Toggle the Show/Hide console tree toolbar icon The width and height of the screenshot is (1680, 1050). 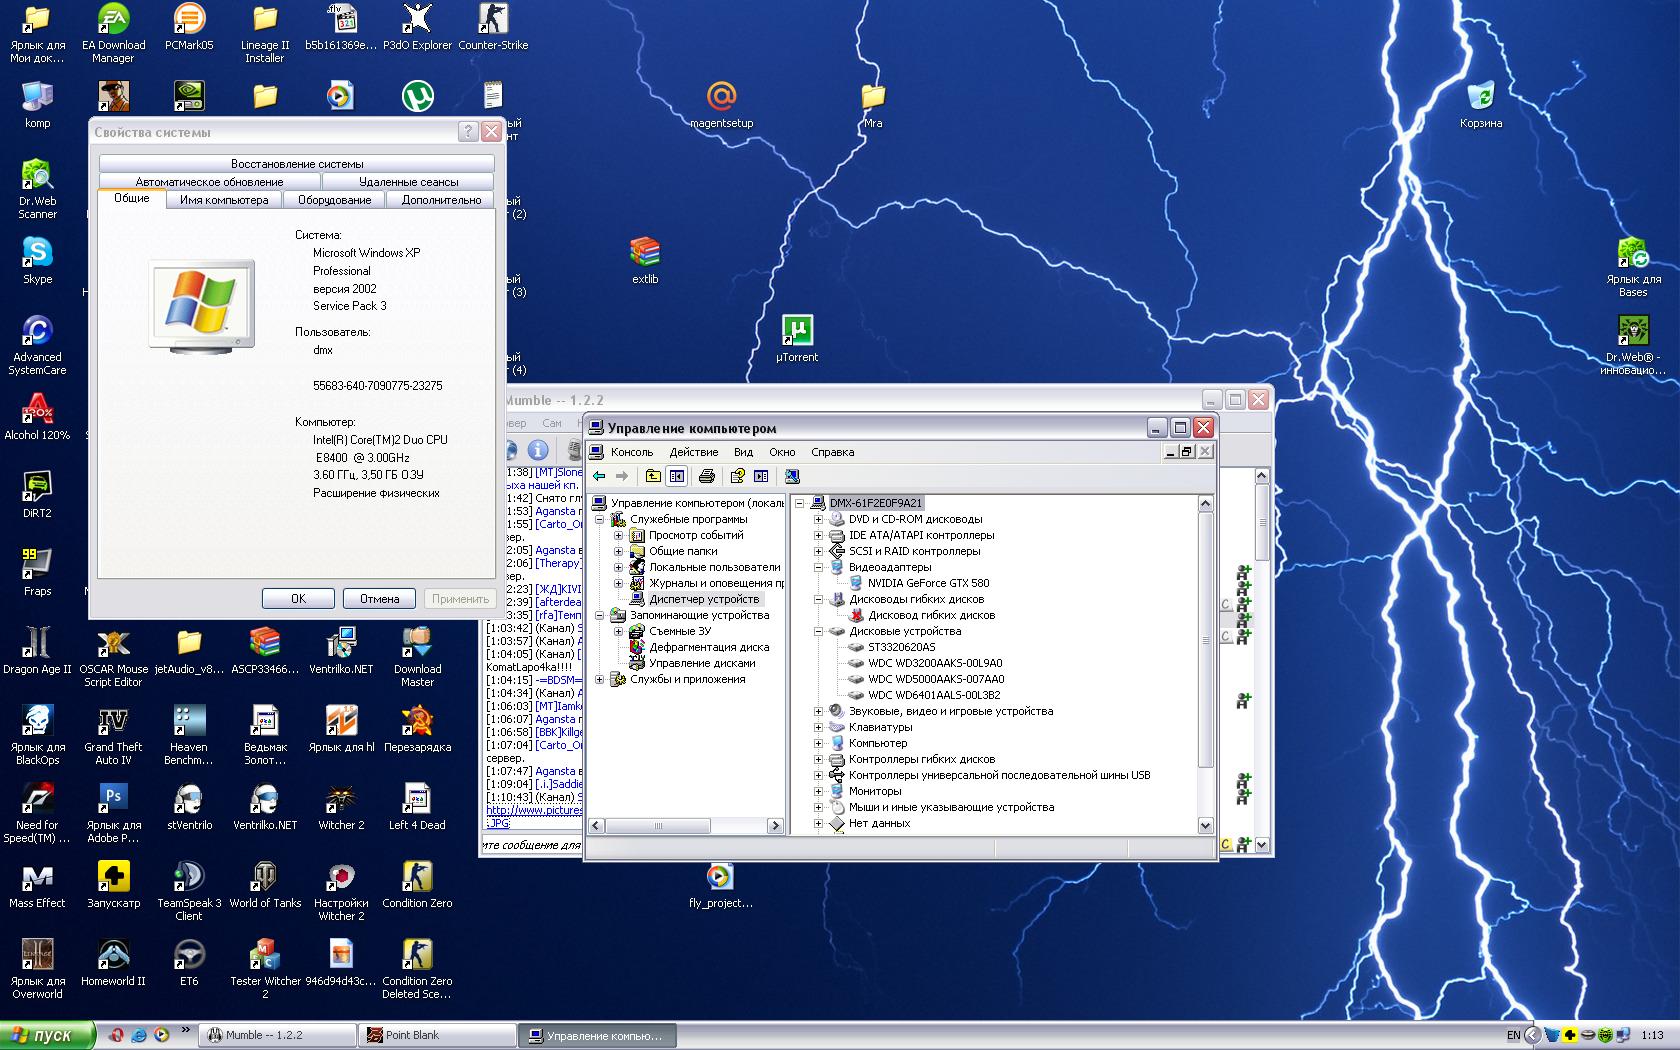pyautogui.click(x=677, y=476)
